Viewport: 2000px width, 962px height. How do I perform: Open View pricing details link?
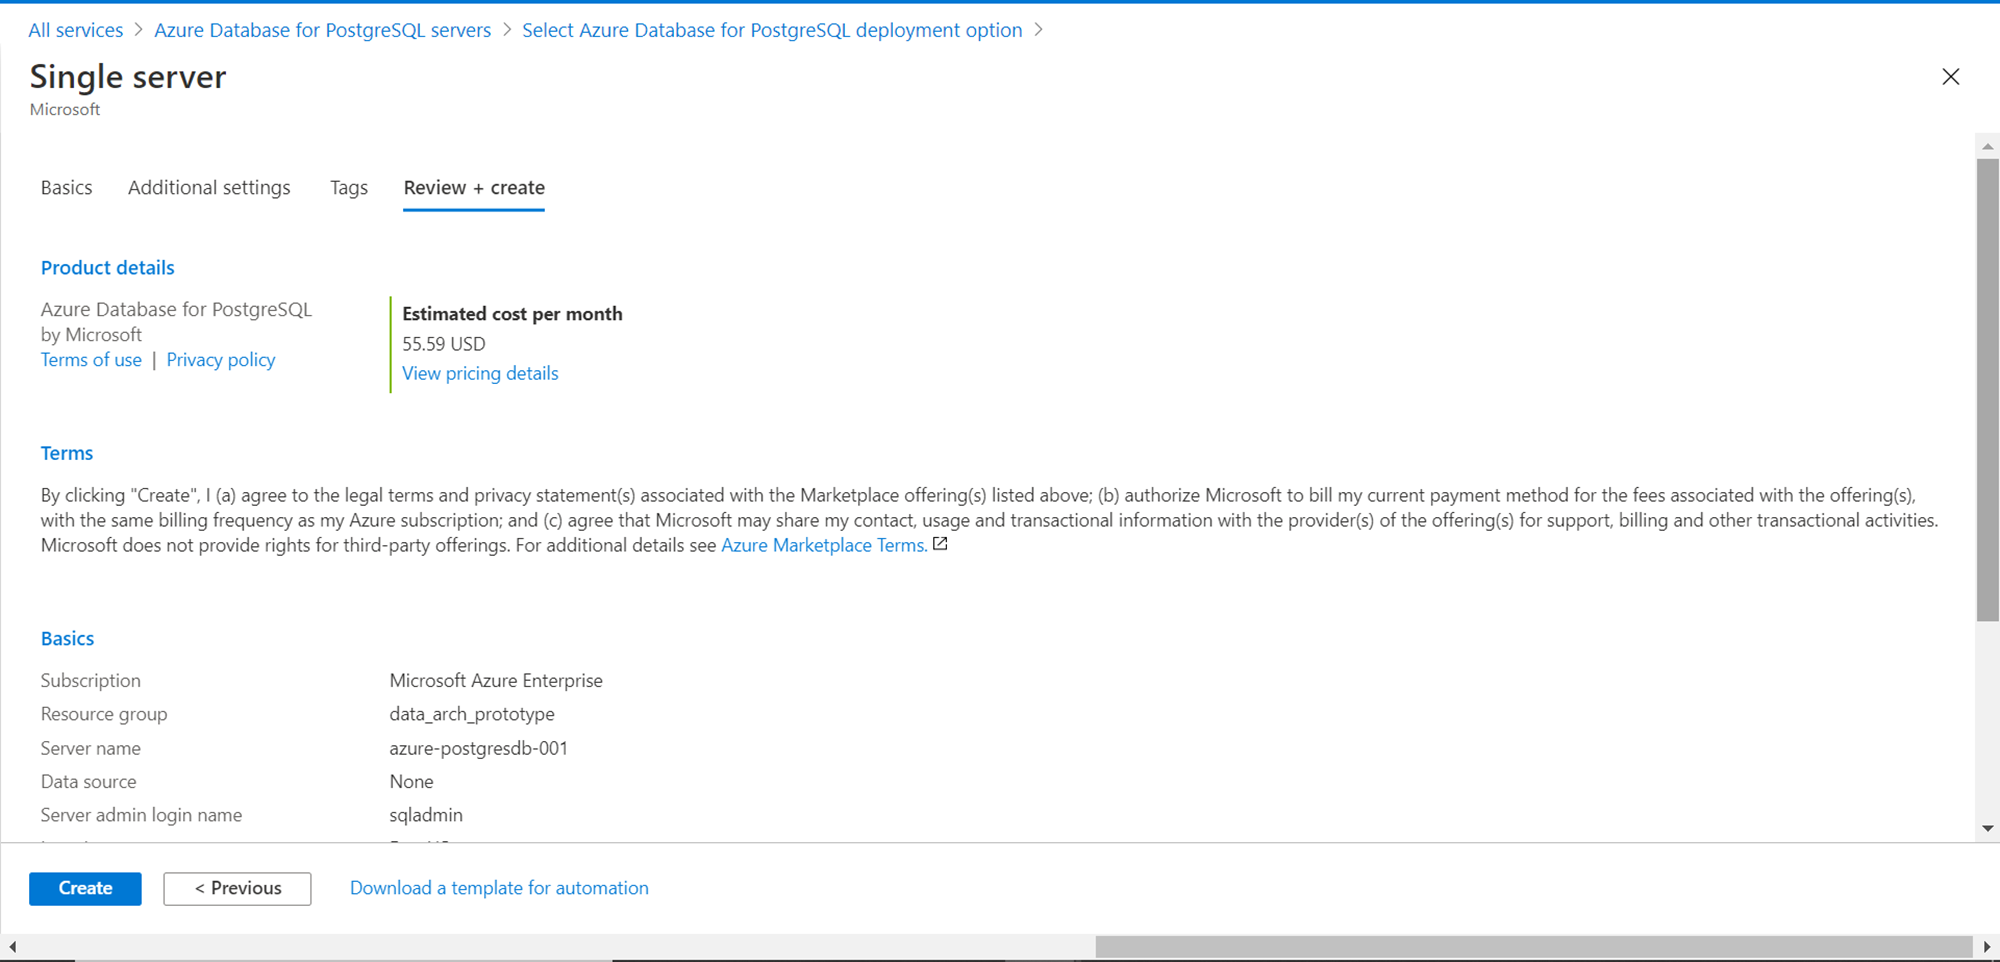480,373
